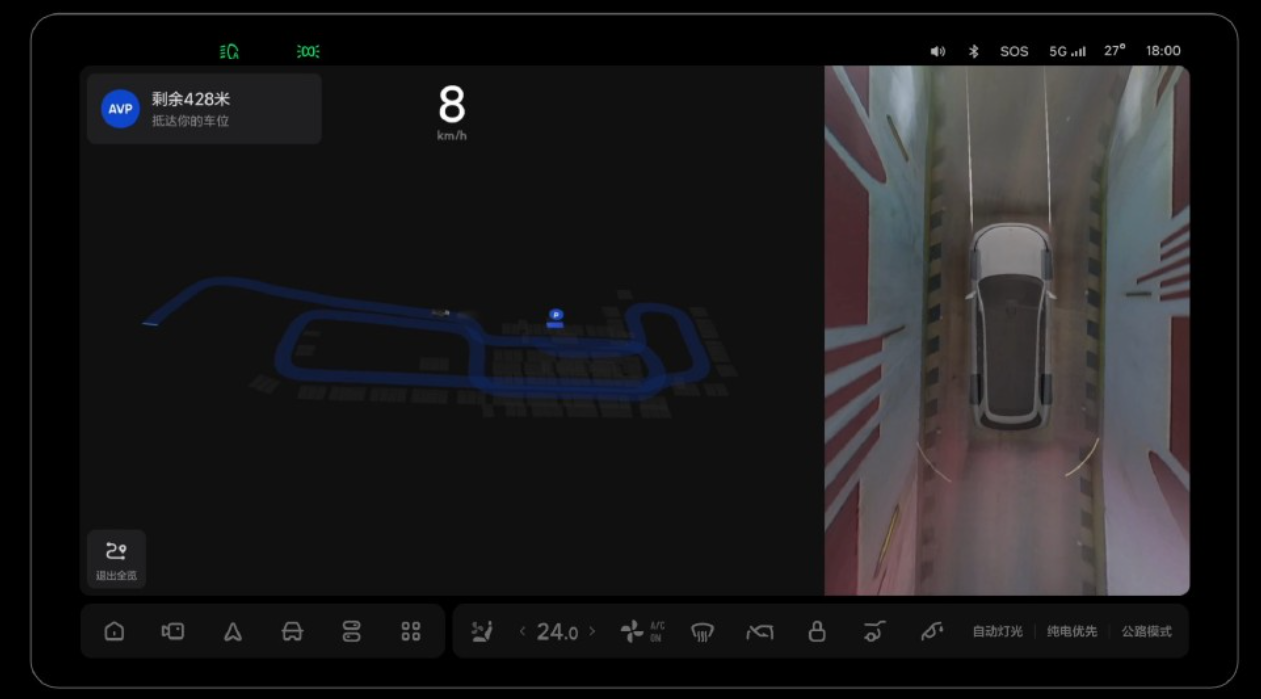1261x699 pixels.
Task: Toggle the windshield defrost icon
Action: (703, 631)
